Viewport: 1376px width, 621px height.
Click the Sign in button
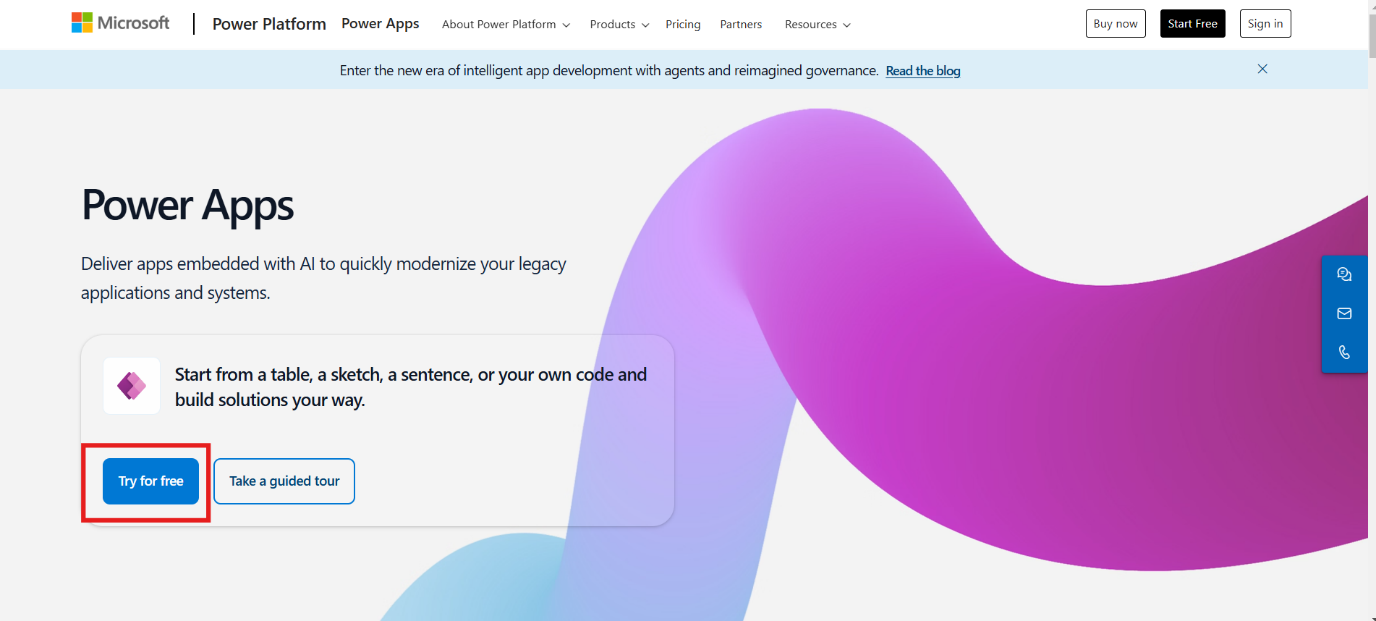tap(1265, 23)
